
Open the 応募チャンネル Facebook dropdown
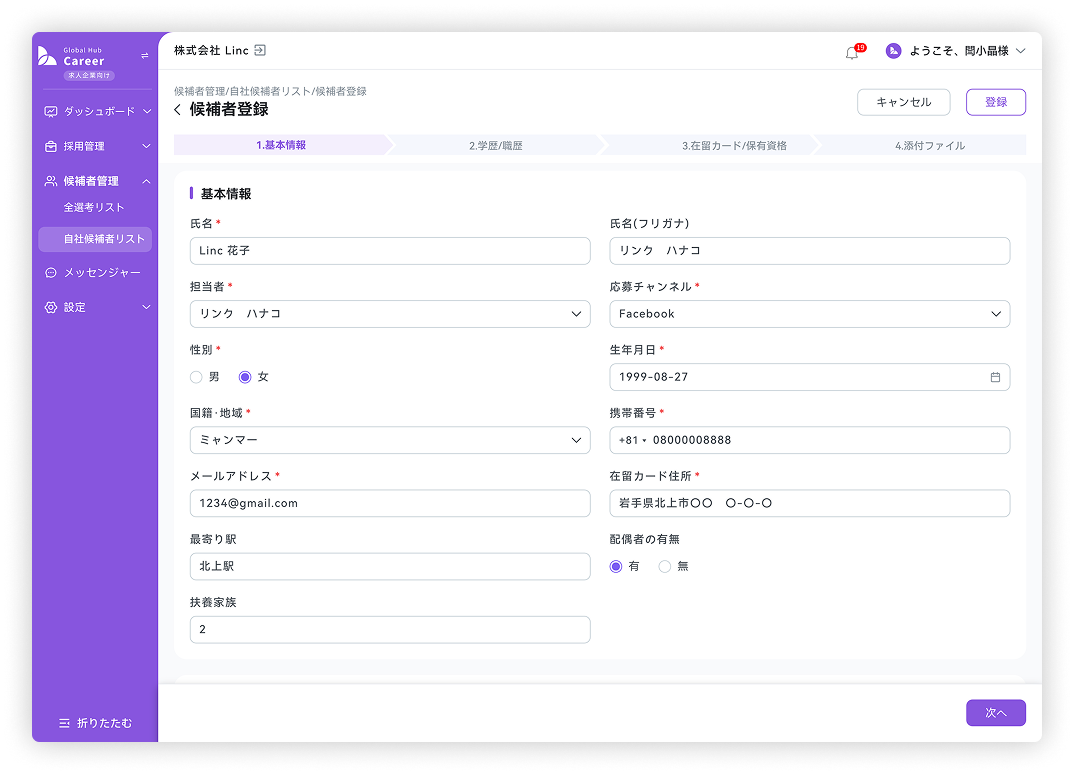point(810,314)
